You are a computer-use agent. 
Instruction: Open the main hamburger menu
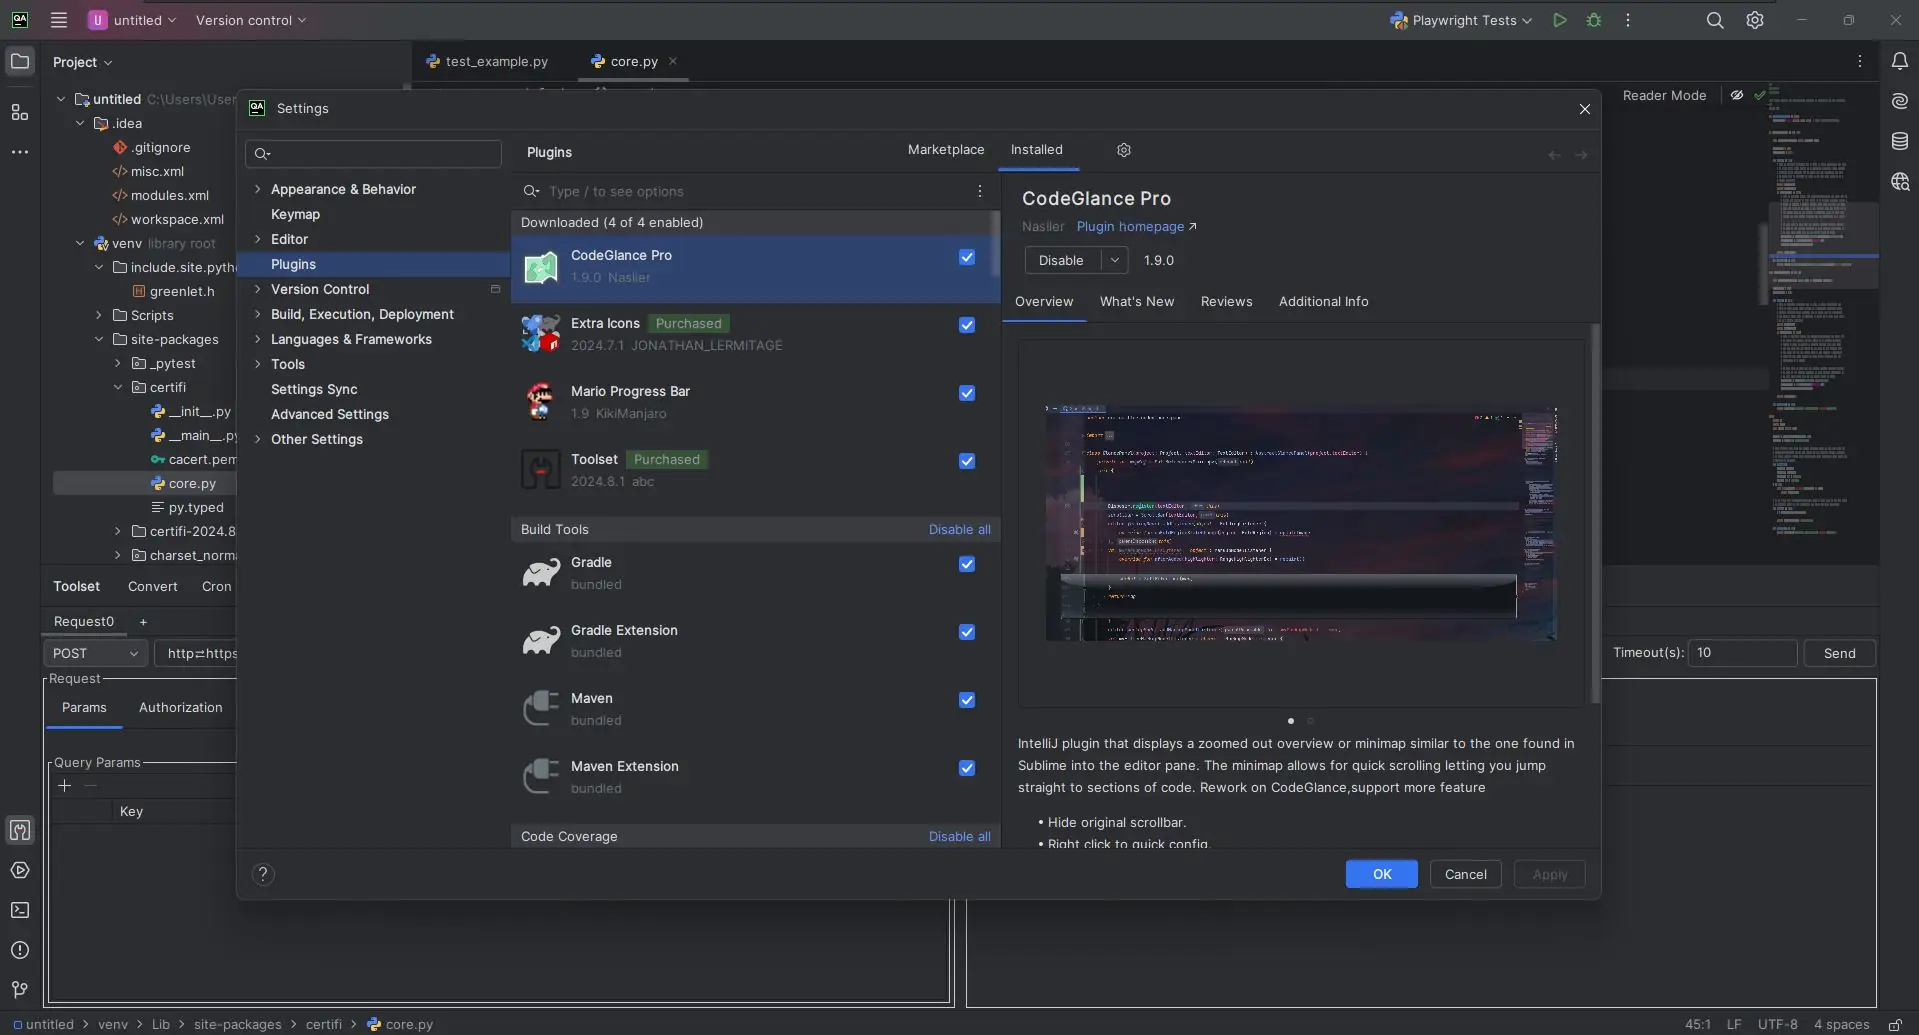coord(59,20)
